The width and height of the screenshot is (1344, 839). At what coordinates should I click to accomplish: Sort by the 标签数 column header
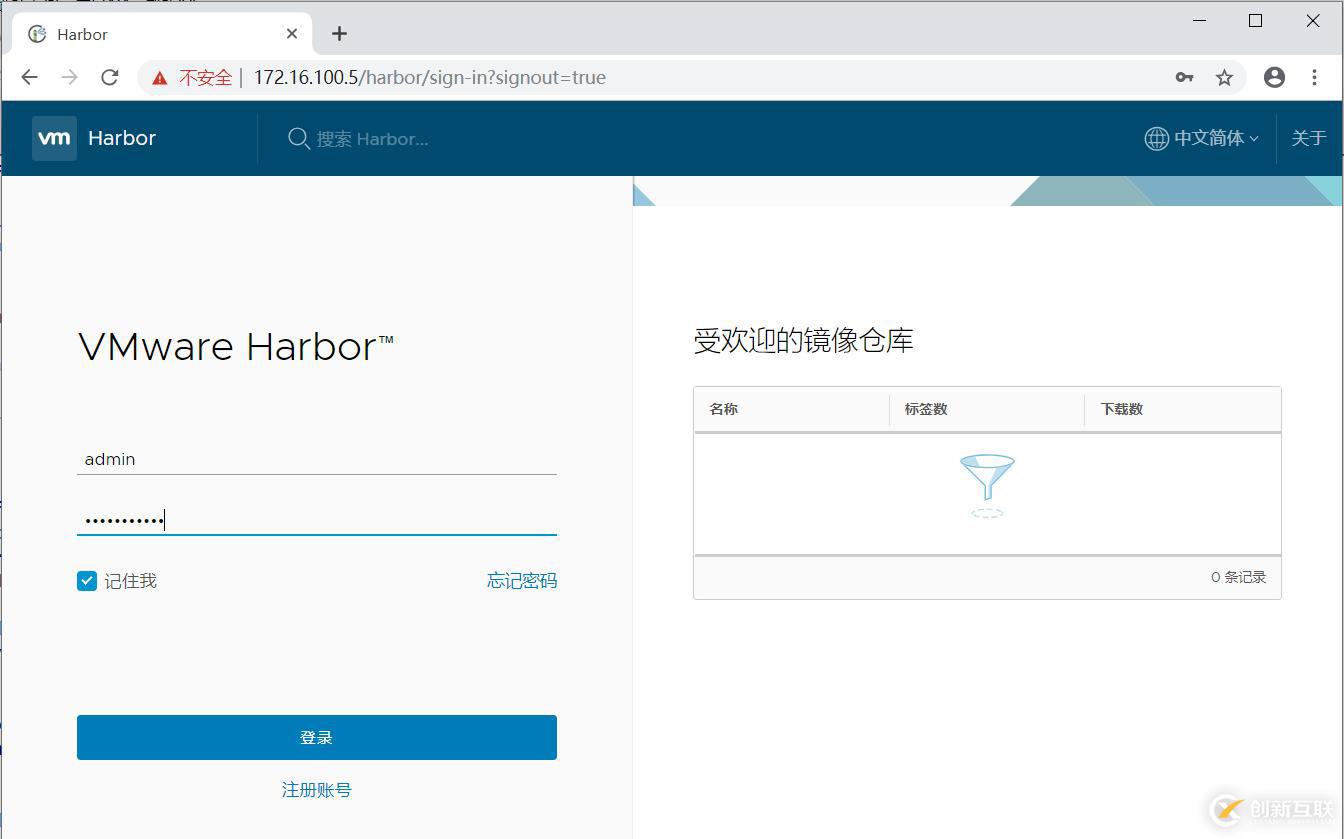(x=926, y=409)
